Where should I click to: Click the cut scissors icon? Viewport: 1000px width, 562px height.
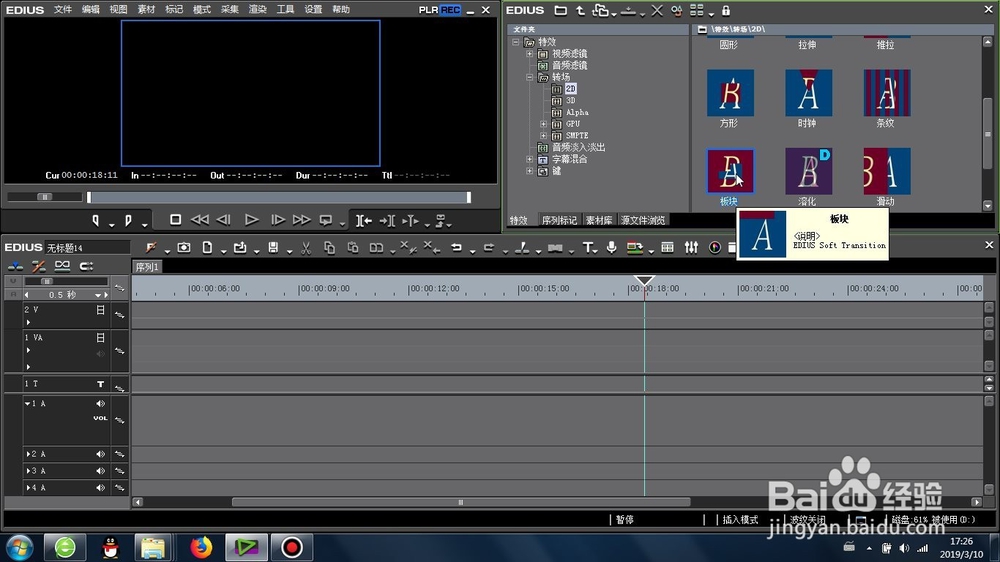click(306, 248)
